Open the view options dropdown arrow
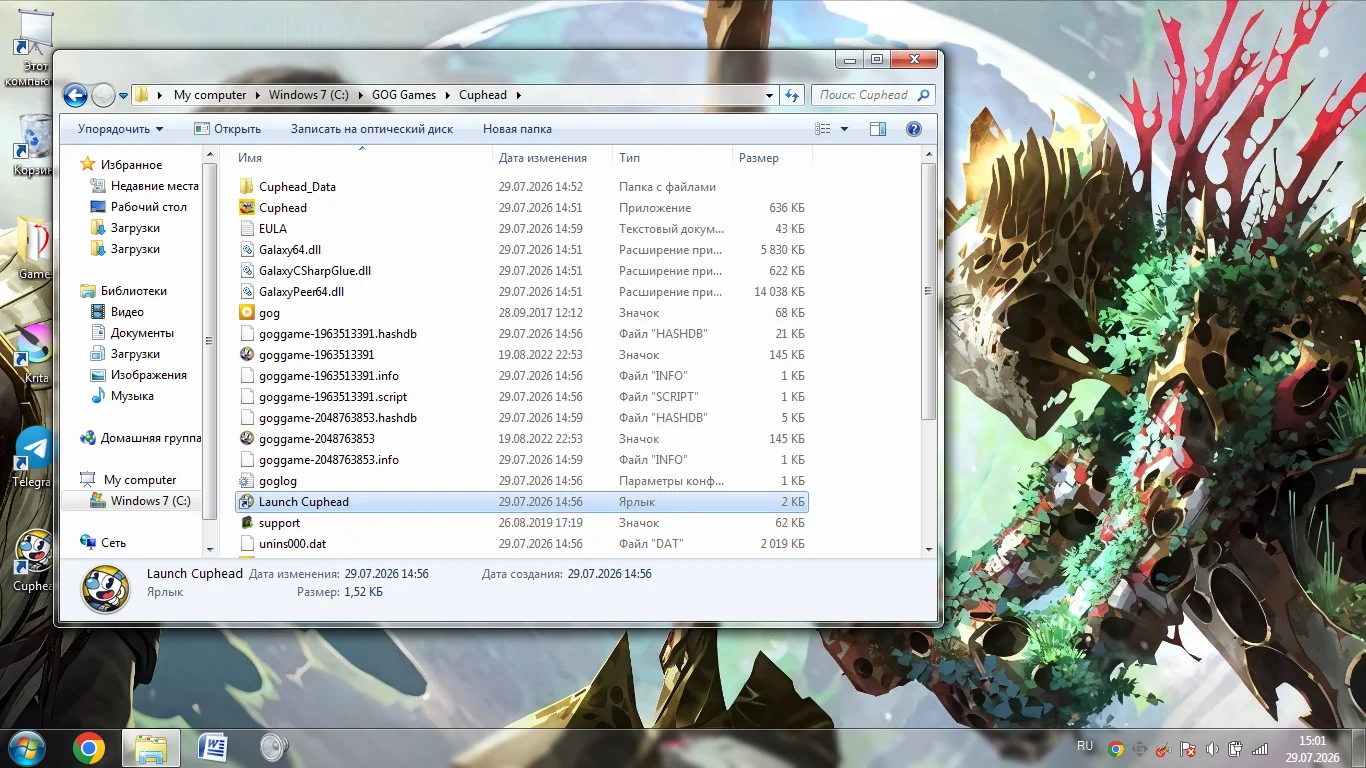Image resolution: width=1366 pixels, height=768 pixels. (x=844, y=129)
